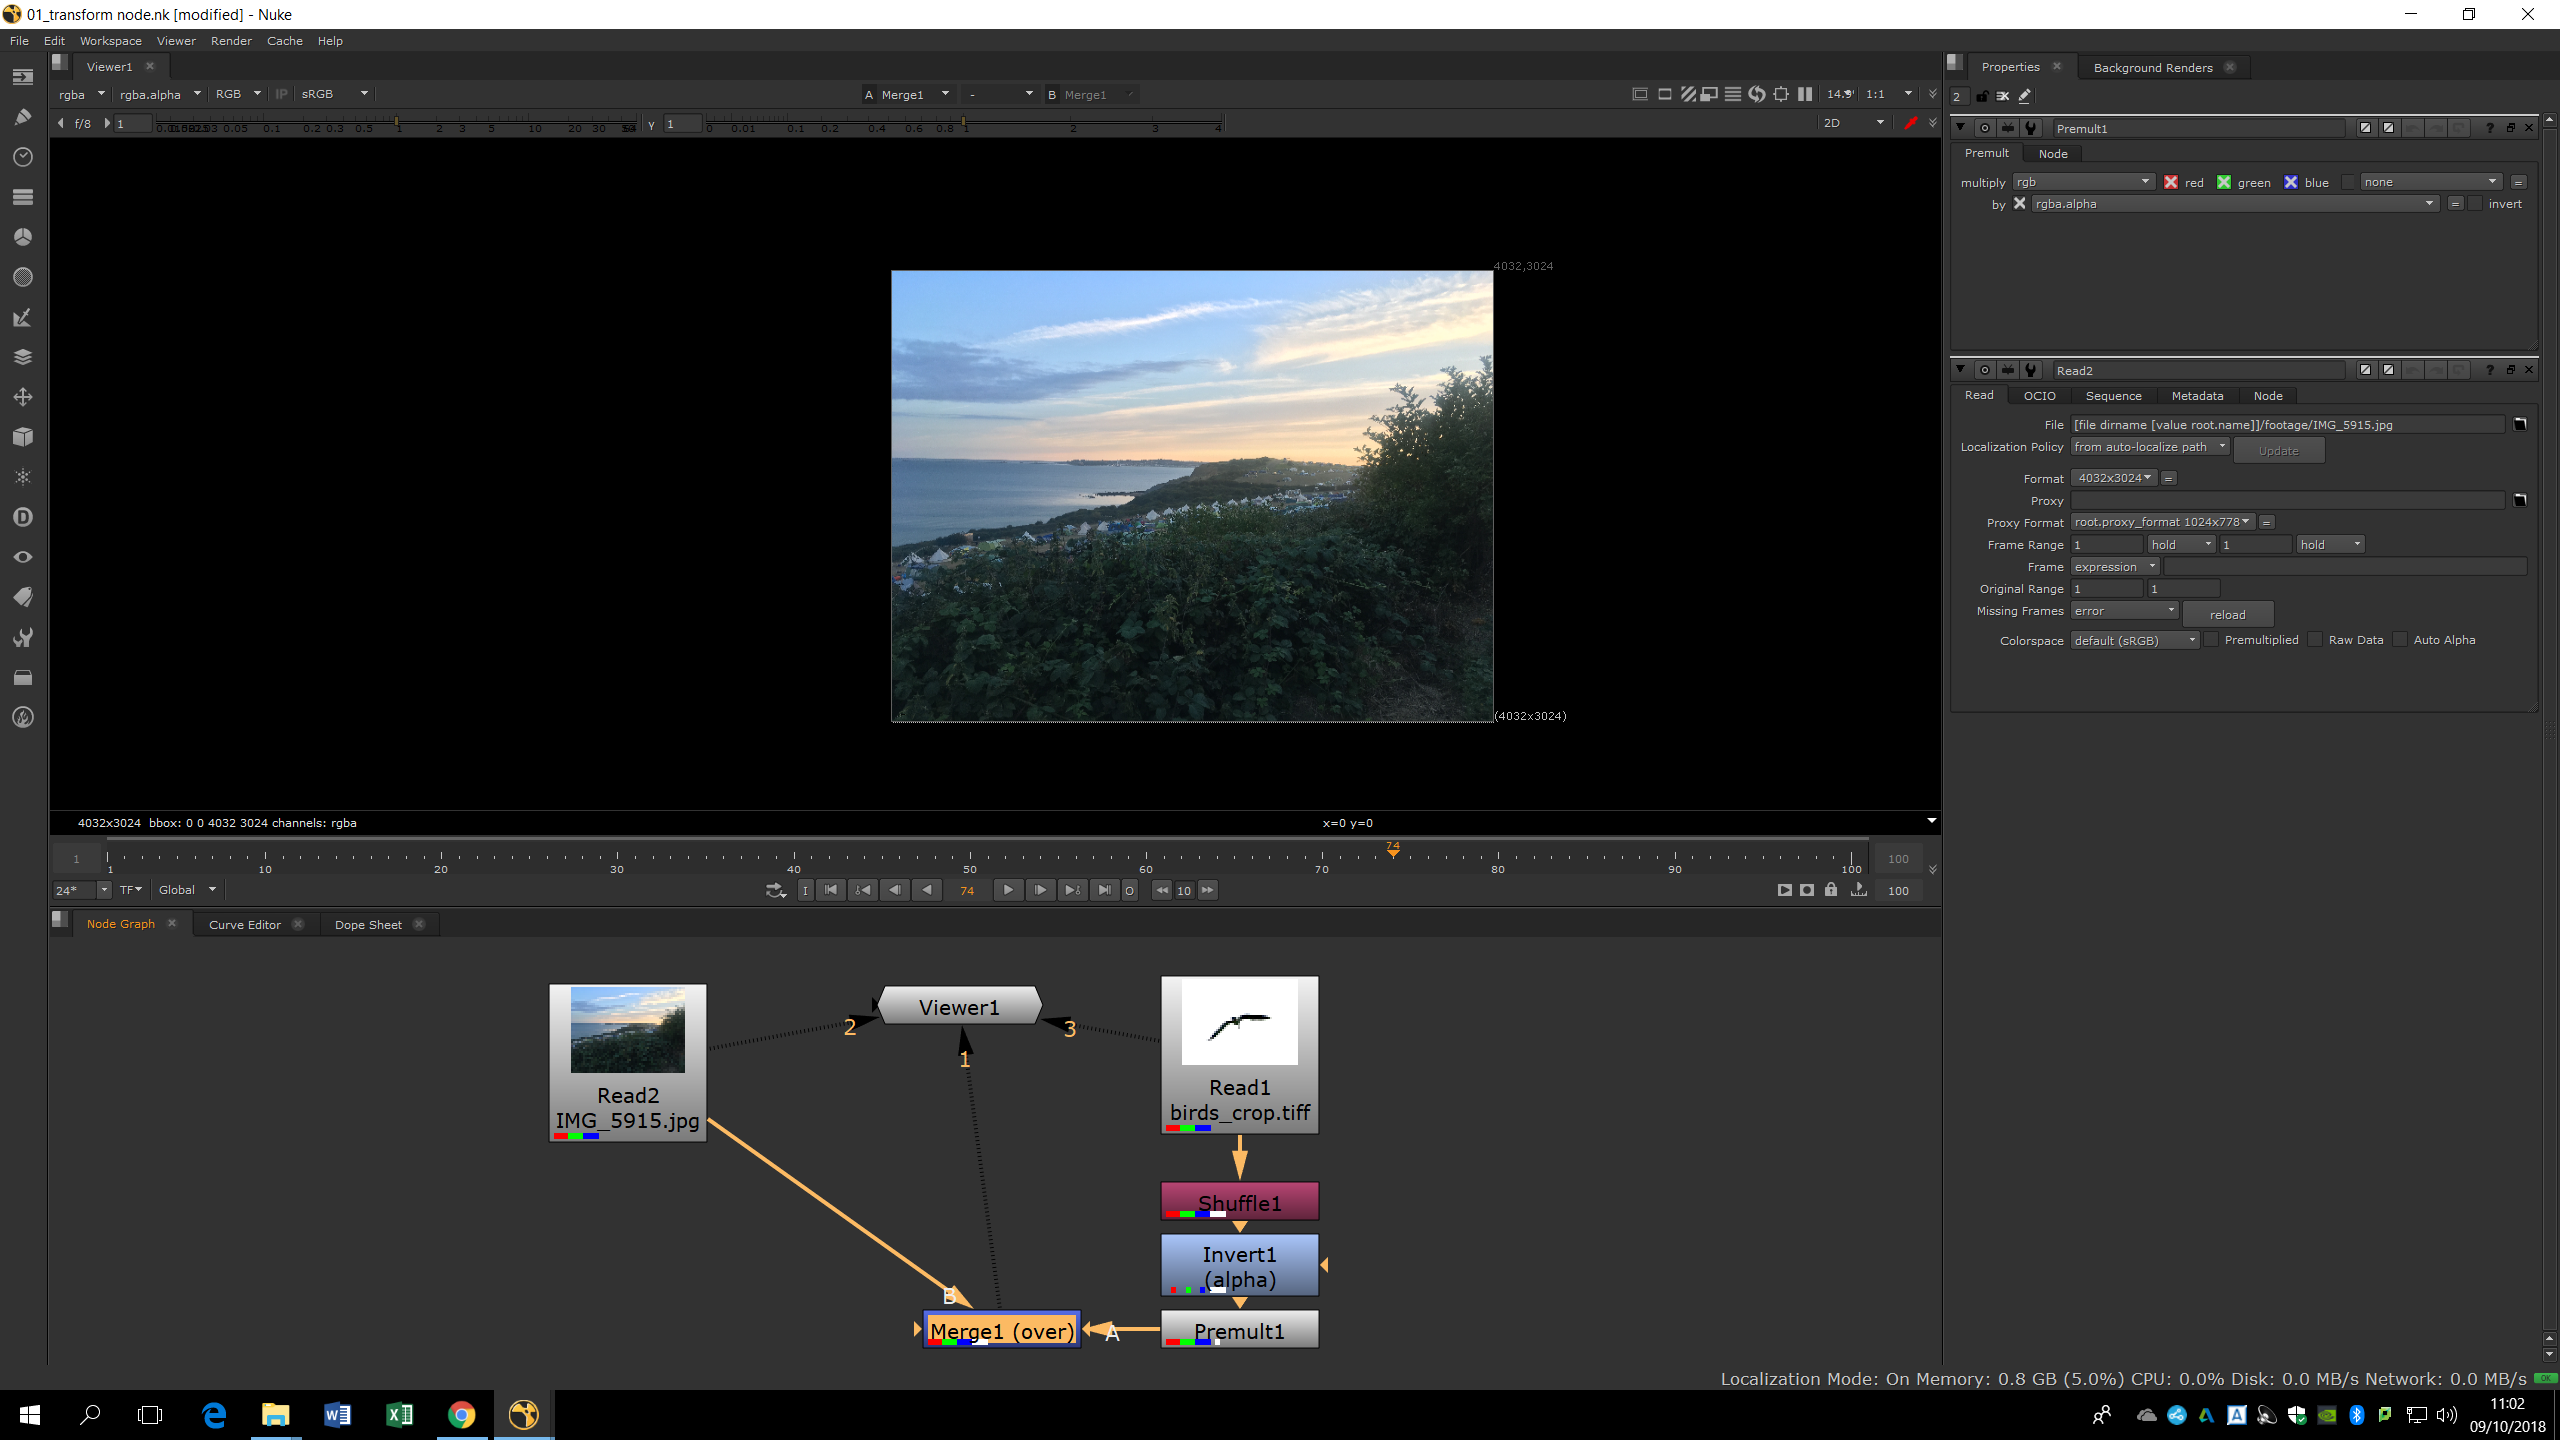Open the 2D view mode dropdown

[1853, 123]
